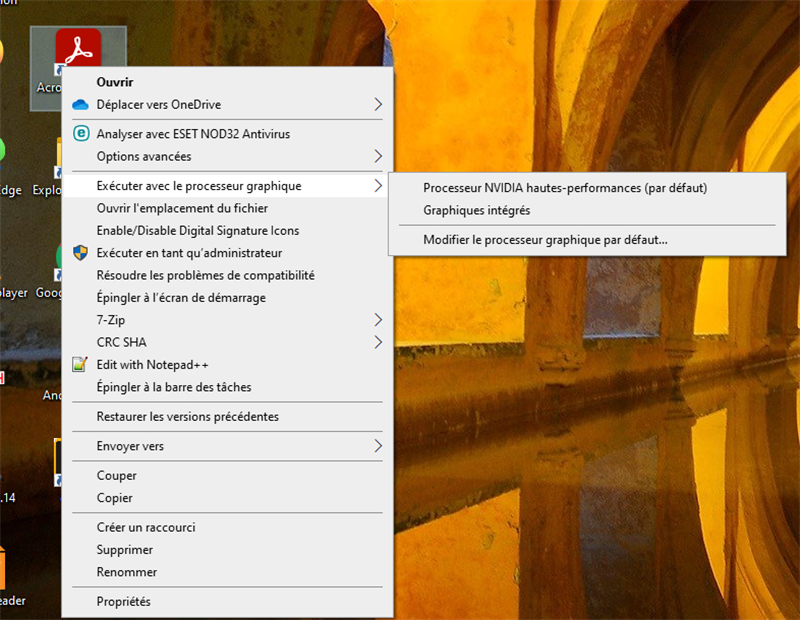Screen dimensions: 800x620
Task: Expand Options avancées submenu arrow
Action: point(377,156)
